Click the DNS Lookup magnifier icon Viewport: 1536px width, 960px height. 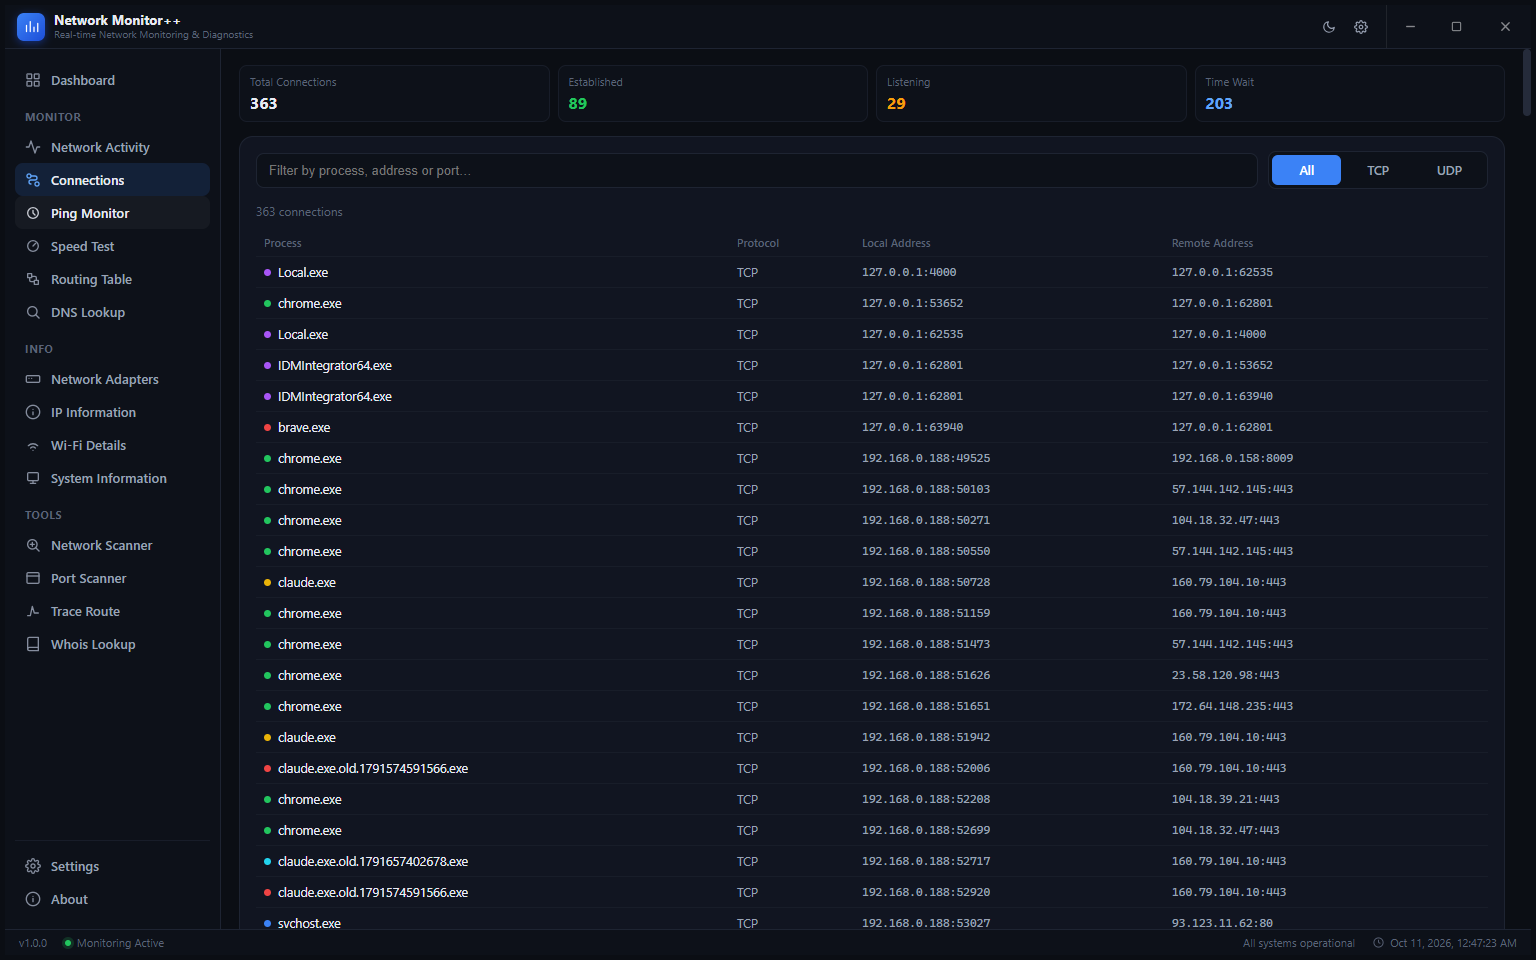pyautogui.click(x=33, y=312)
